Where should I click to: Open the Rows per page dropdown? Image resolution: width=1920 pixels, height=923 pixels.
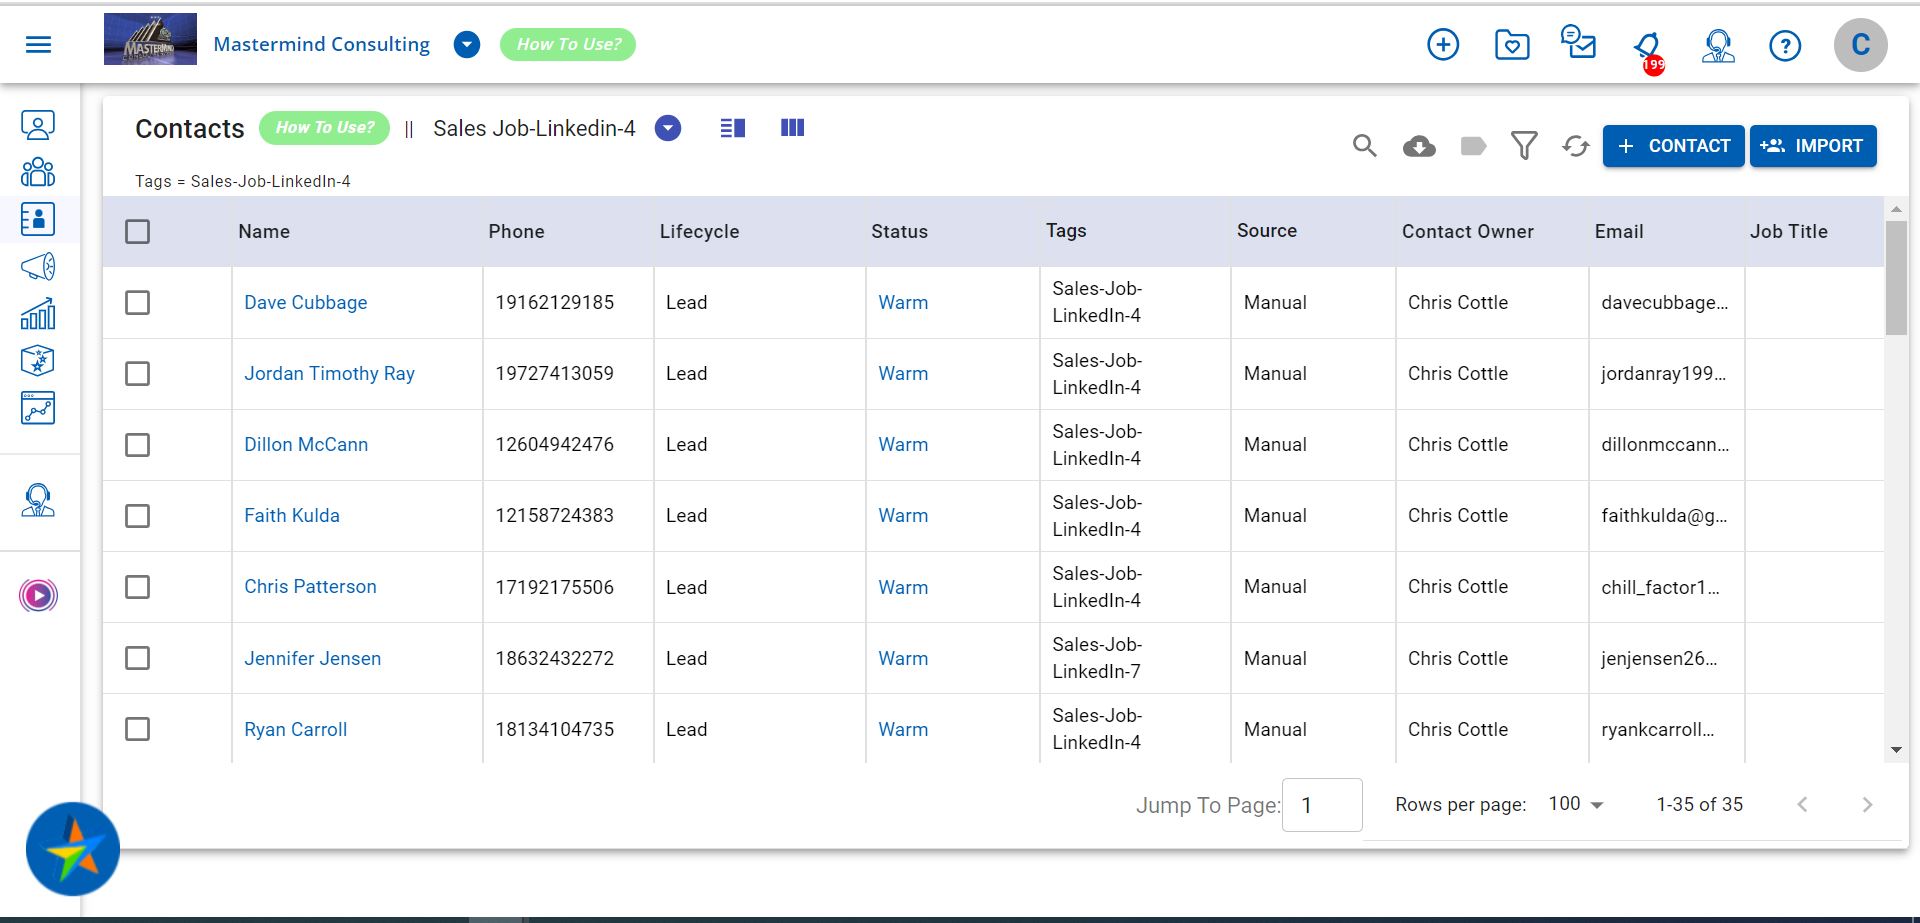[1576, 804]
